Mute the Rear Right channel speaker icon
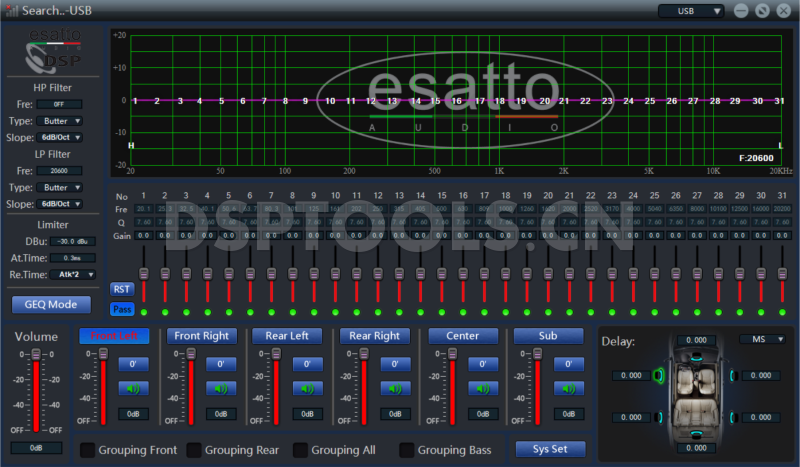800x467 pixels. tap(395, 388)
